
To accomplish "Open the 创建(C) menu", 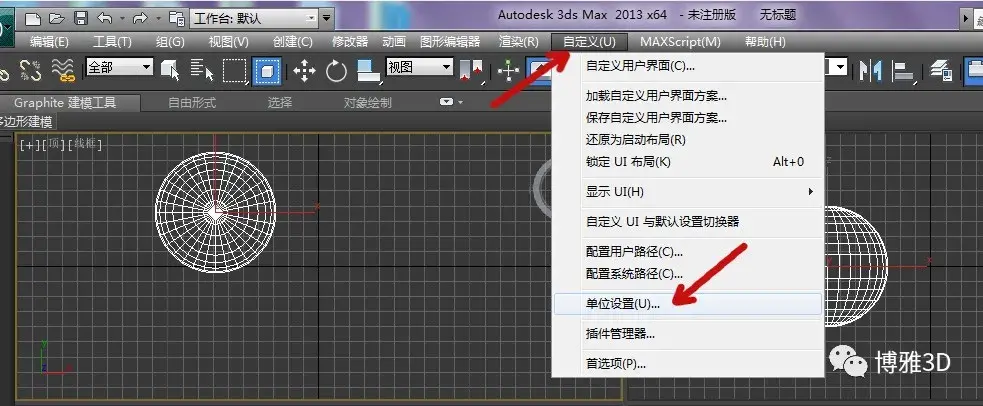I will pos(293,42).
